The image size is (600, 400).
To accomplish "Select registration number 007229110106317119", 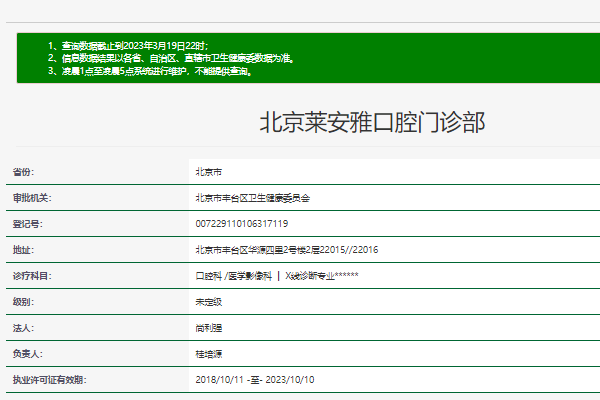I will tap(242, 224).
